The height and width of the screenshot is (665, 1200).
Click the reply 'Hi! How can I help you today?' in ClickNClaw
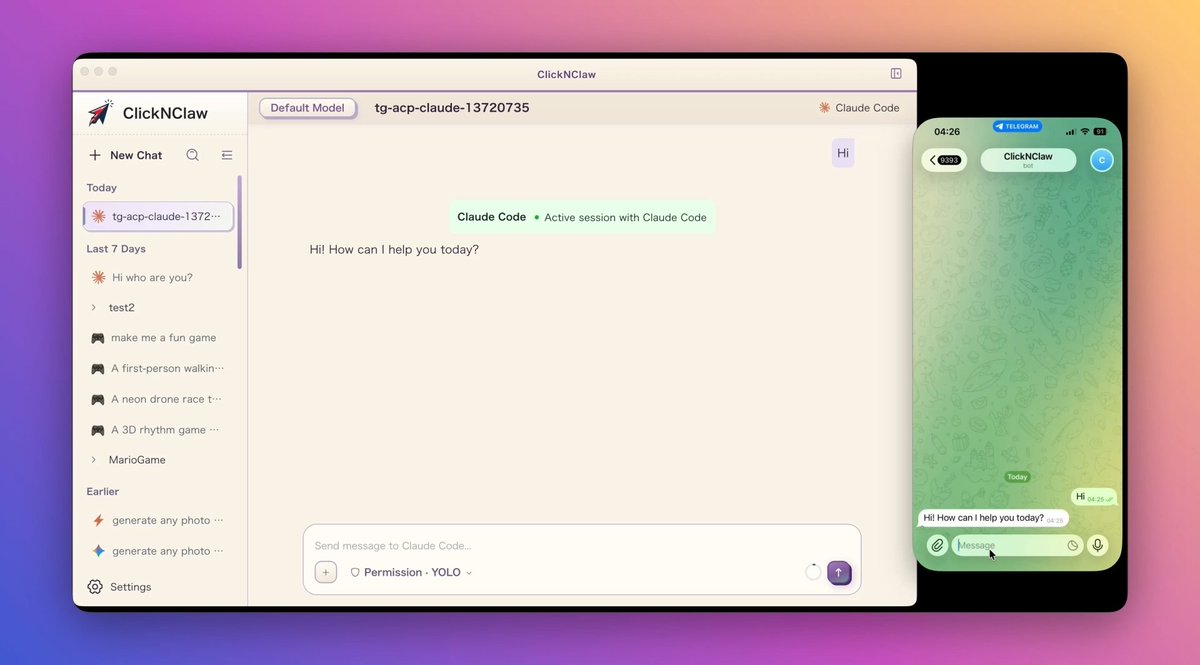394,250
